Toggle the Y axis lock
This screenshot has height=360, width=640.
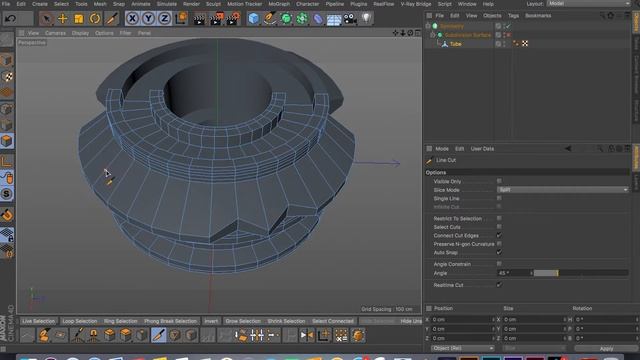(x=148, y=18)
